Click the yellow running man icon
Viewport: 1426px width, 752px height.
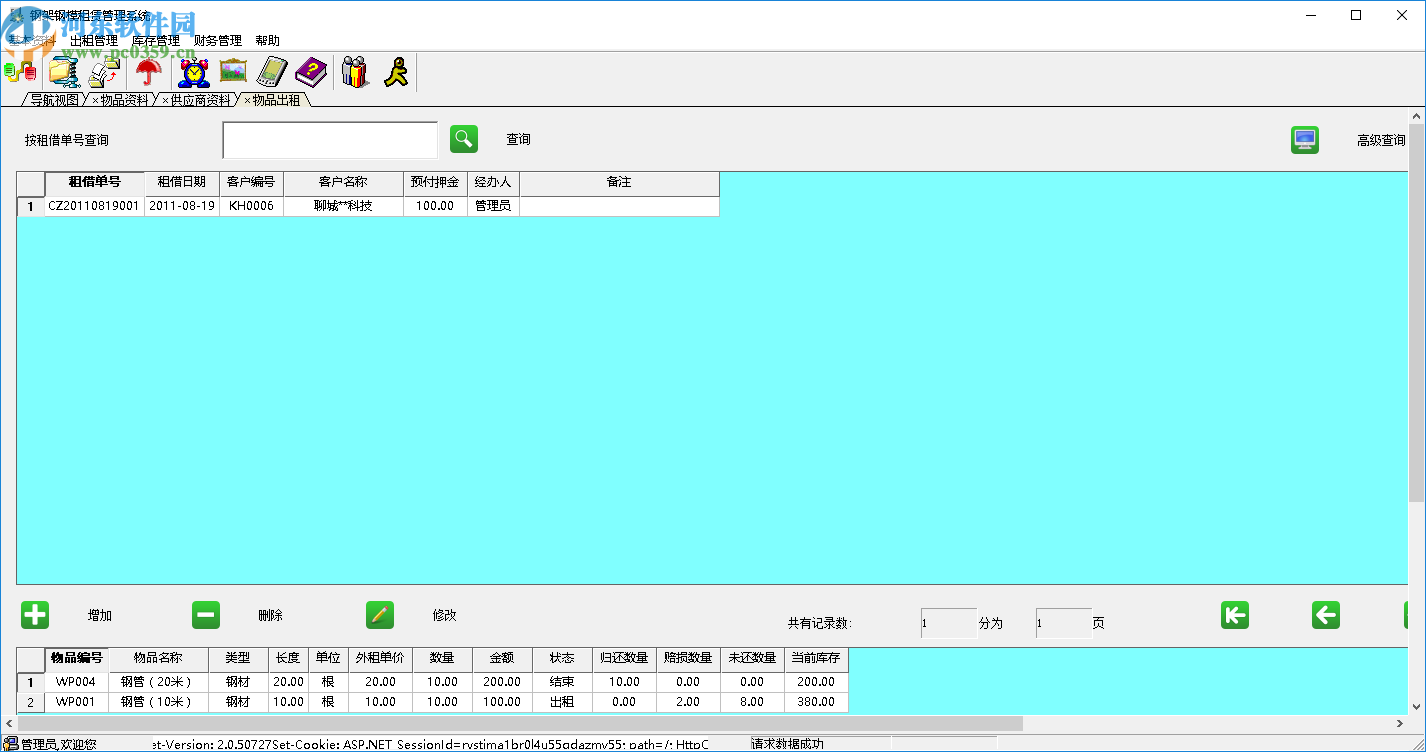[396, 72]
